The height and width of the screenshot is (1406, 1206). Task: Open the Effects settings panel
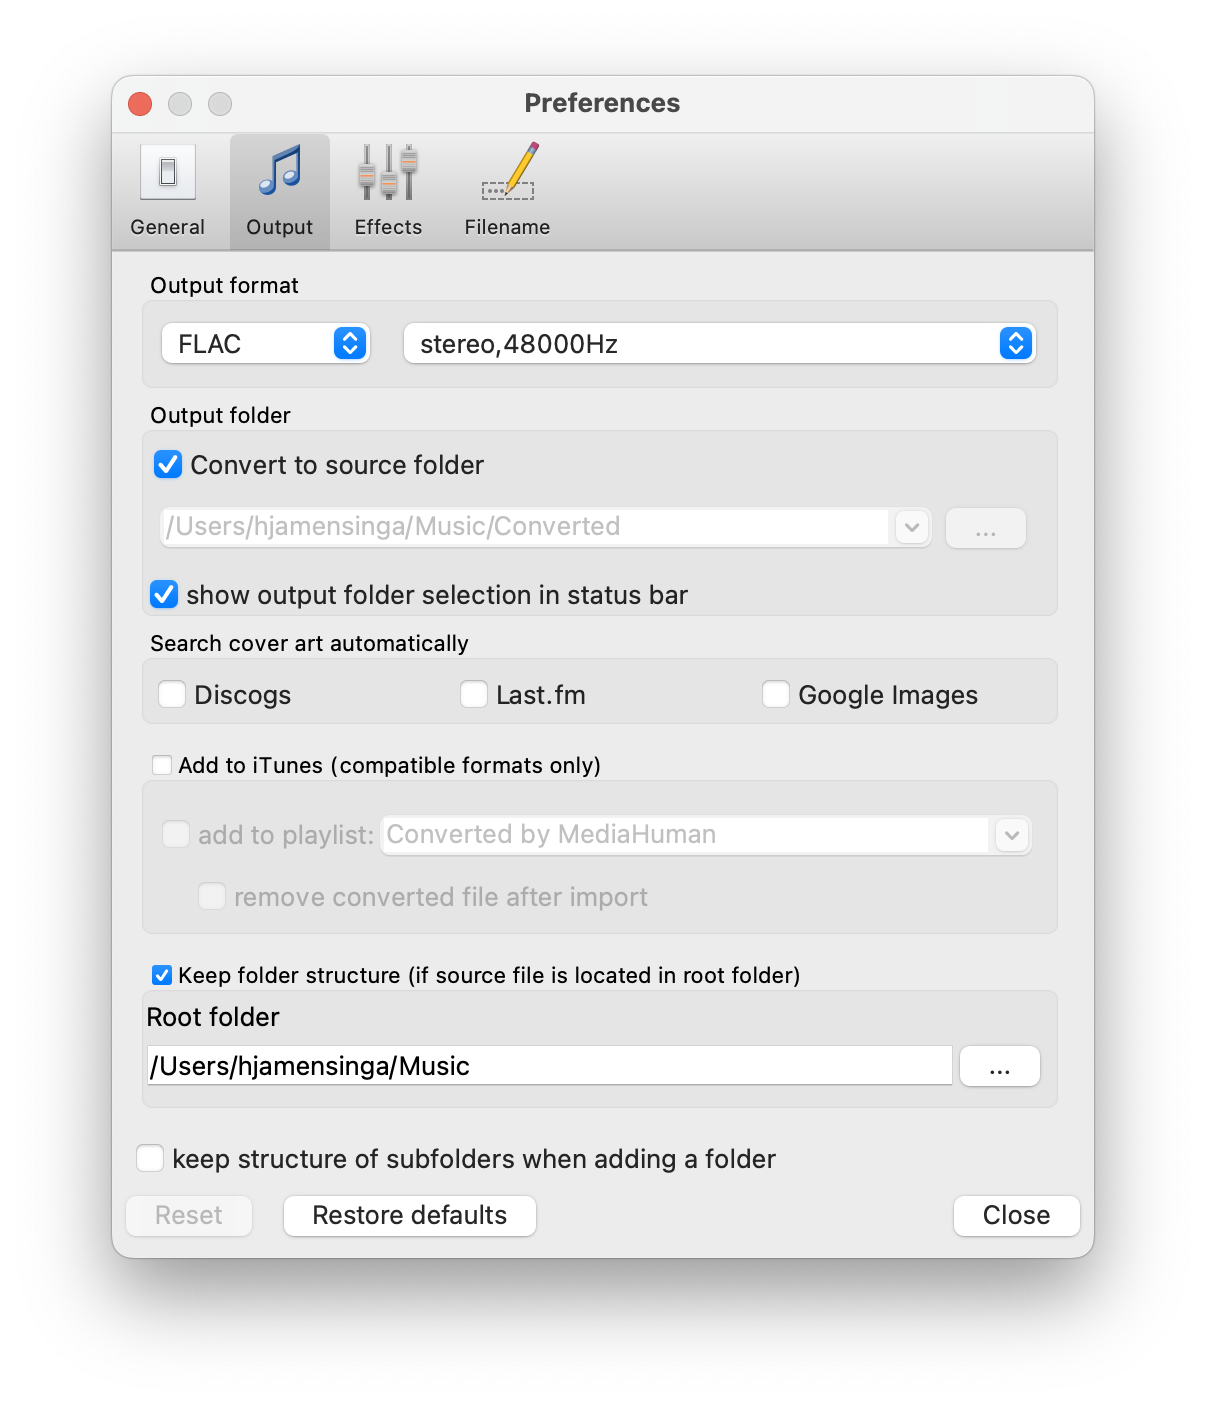coord(387,190)
